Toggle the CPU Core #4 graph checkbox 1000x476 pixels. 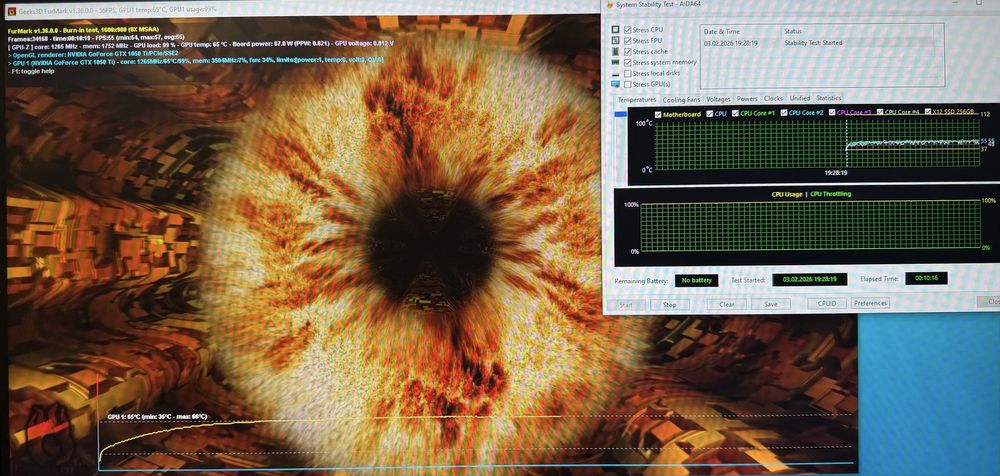tap(880, 112)
